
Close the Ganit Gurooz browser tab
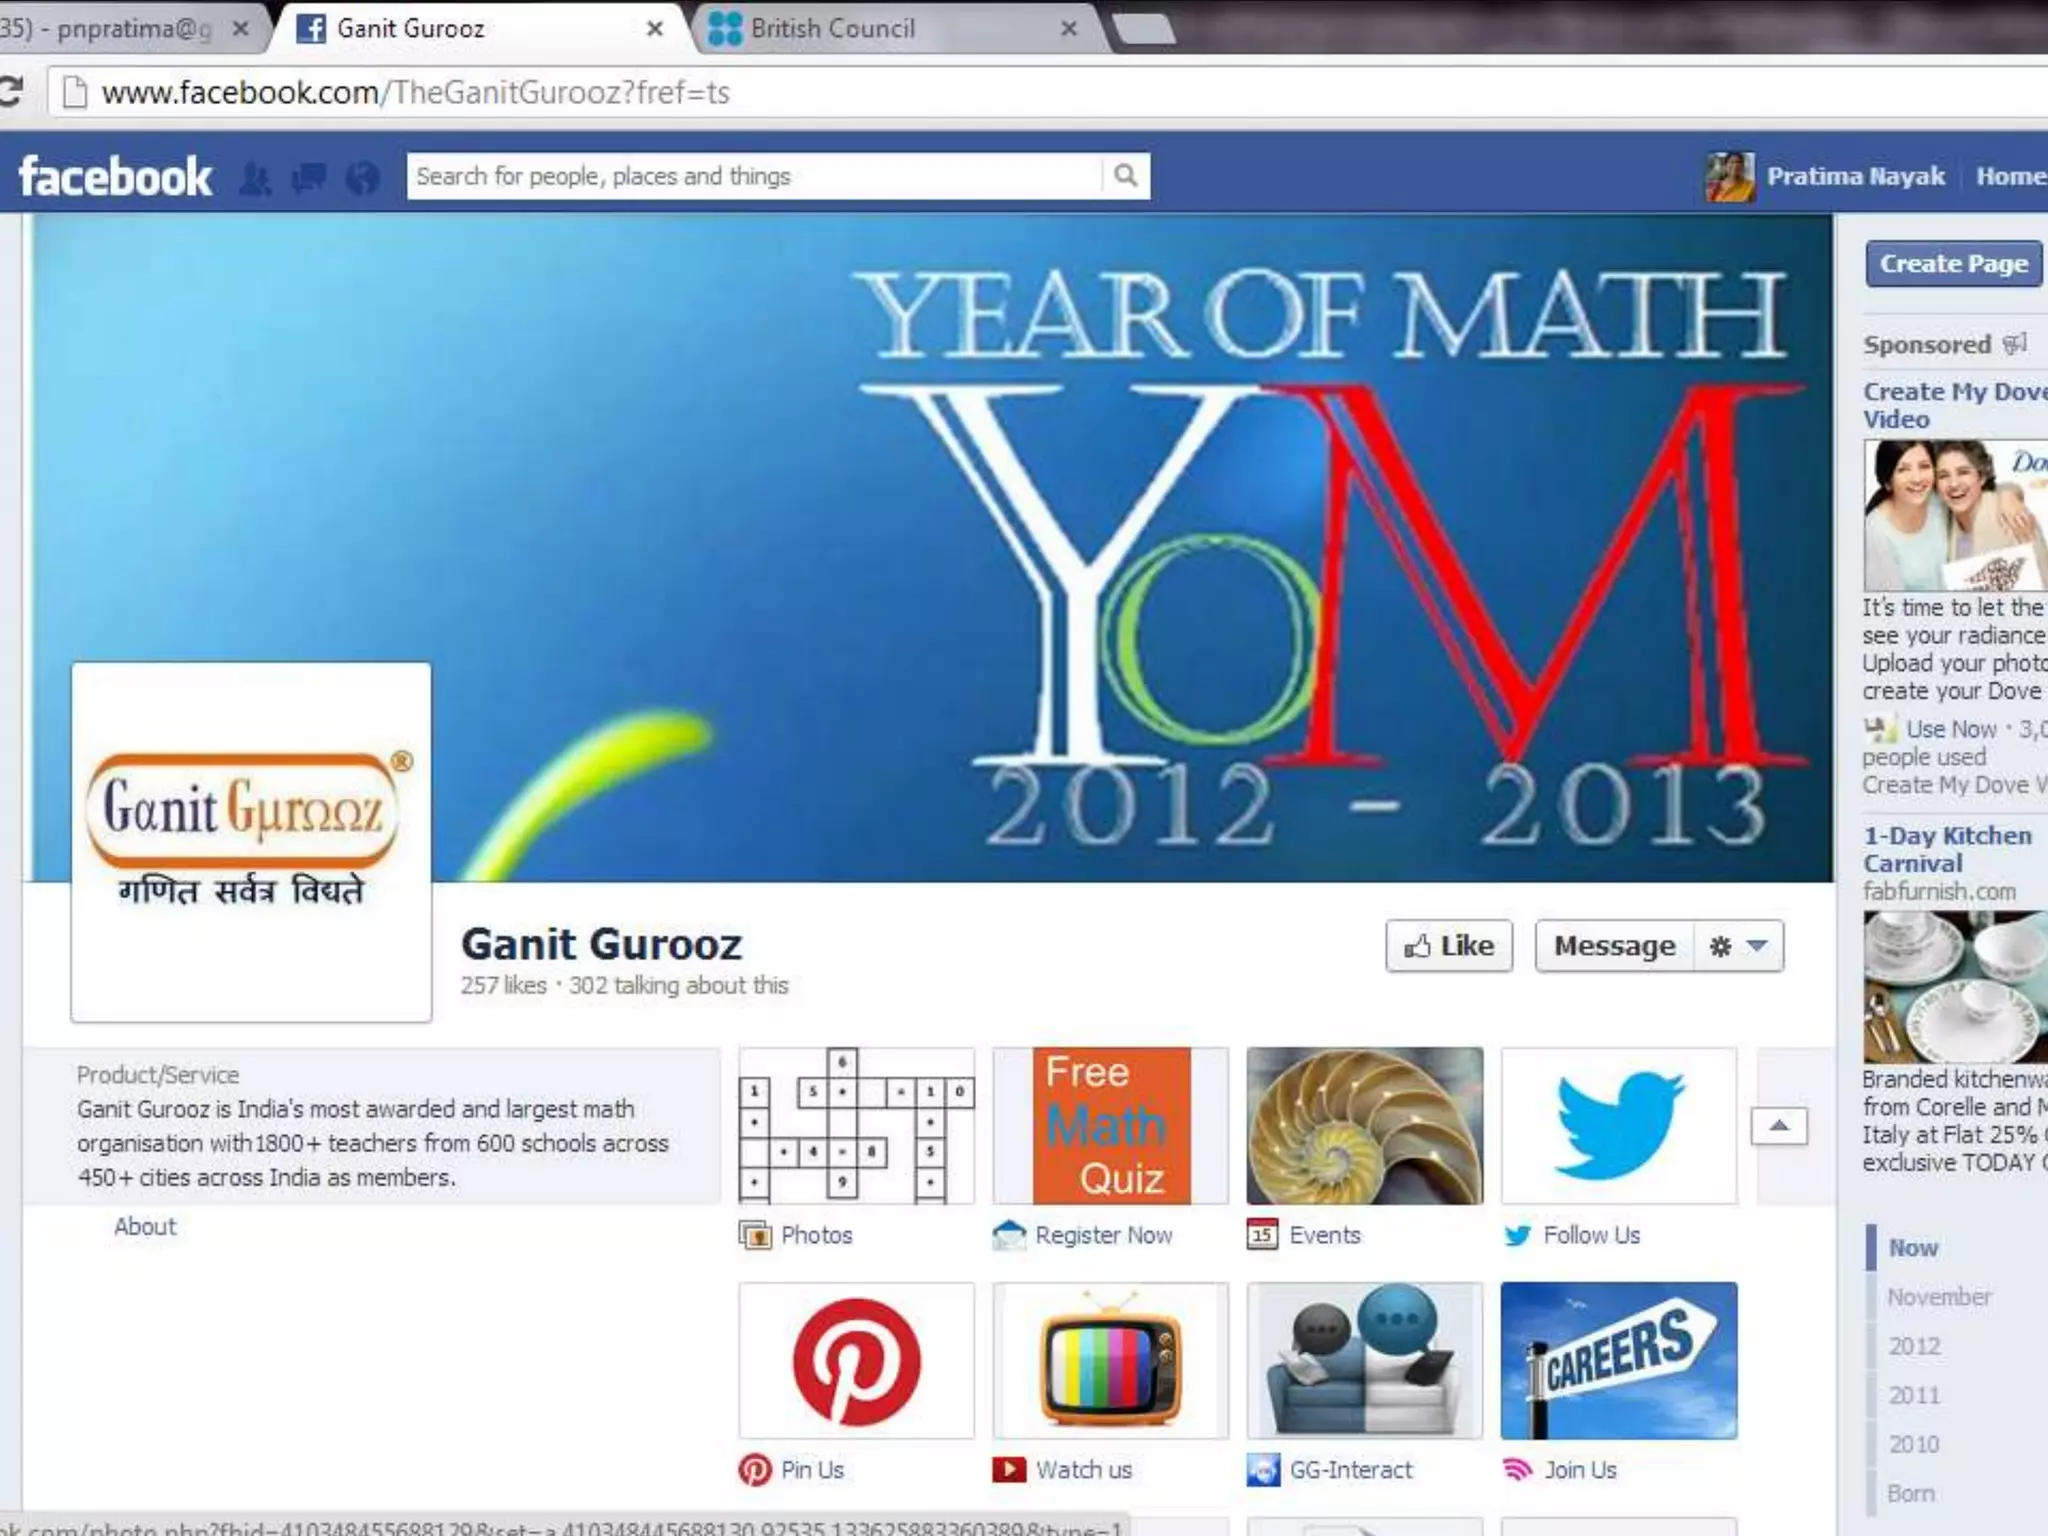tap(655, 28)
